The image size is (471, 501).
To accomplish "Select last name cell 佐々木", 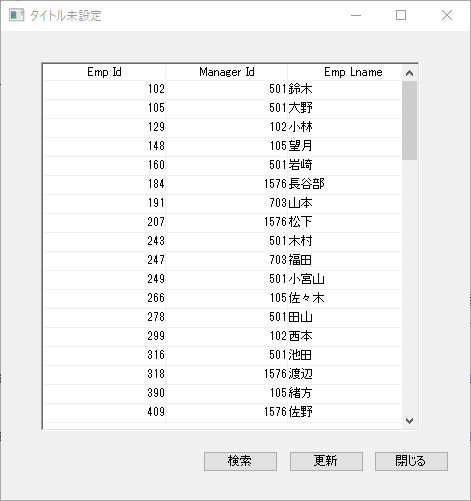I will click(x=345, y=298).
